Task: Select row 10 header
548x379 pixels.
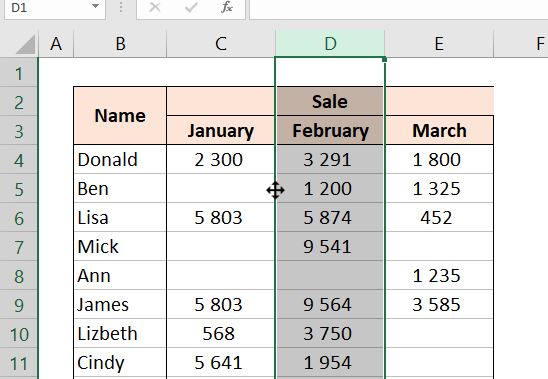Action: 19,334
